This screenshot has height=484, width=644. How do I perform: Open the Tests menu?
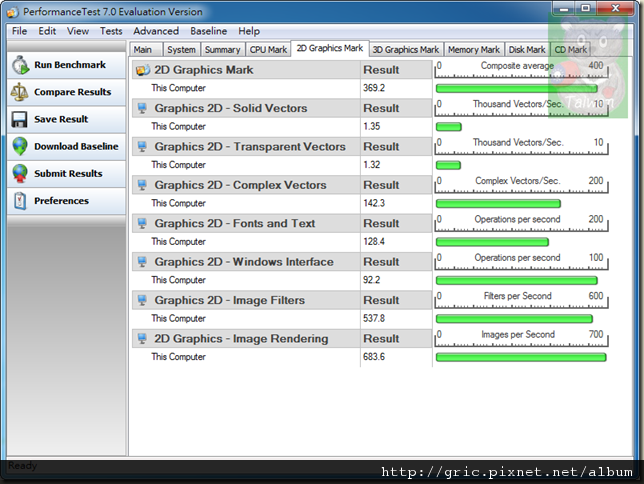111,31
